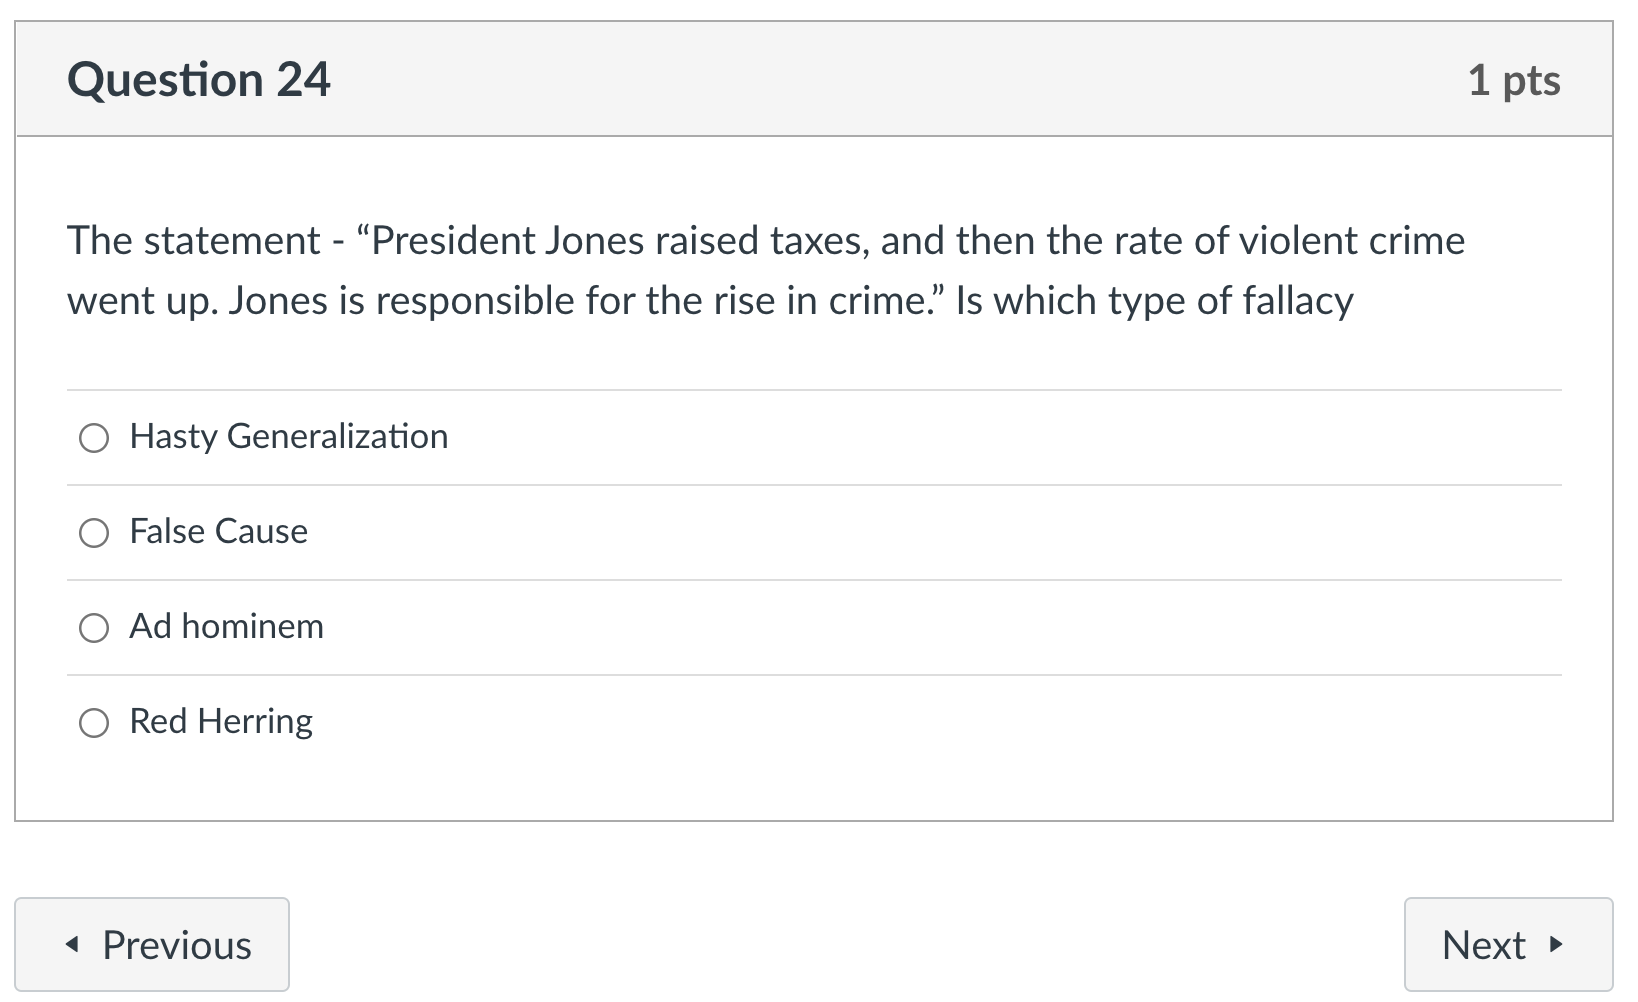
Task: Click the Question 24 header
Action: 198,79
